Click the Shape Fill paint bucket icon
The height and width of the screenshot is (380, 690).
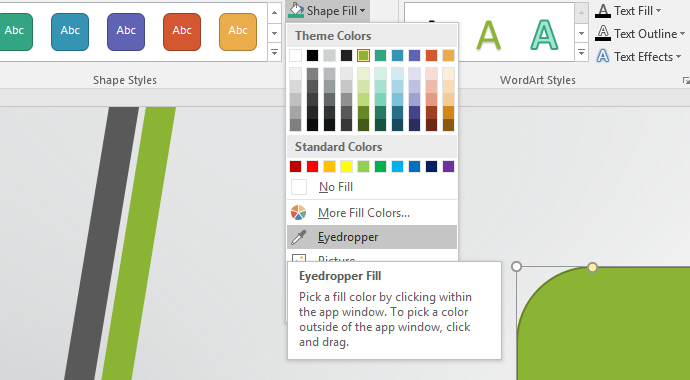tap(296, 10)
